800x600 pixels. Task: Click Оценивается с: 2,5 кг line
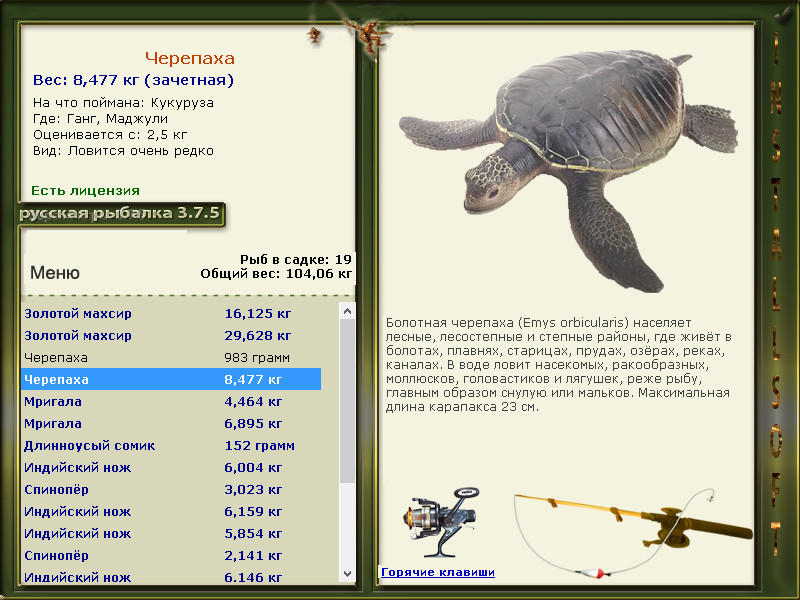tap(110, 135)
